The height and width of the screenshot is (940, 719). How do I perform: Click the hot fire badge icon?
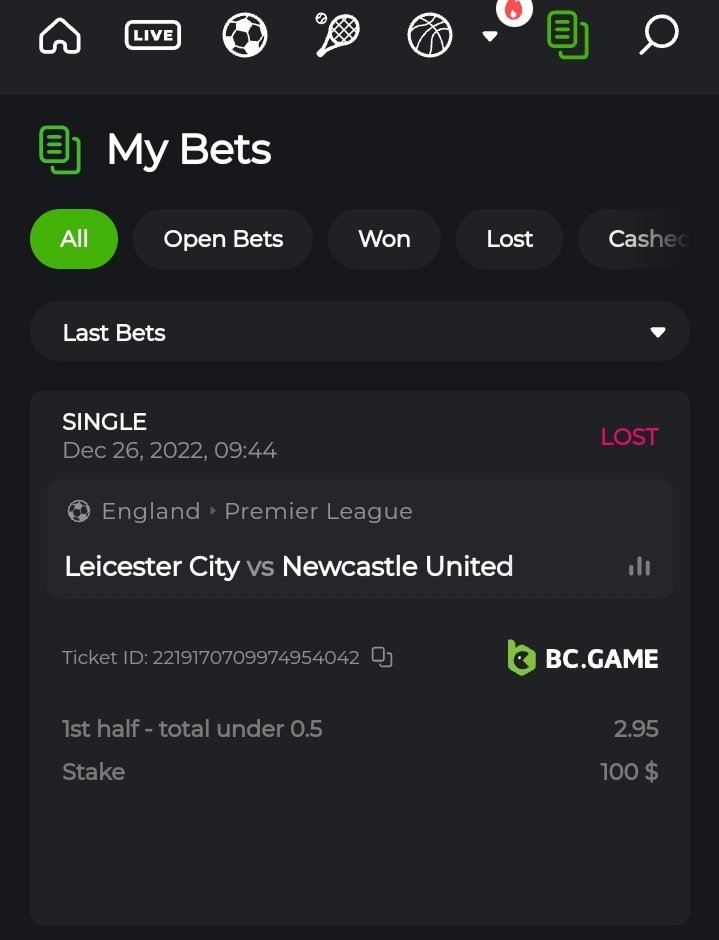[x=514, y=11]
